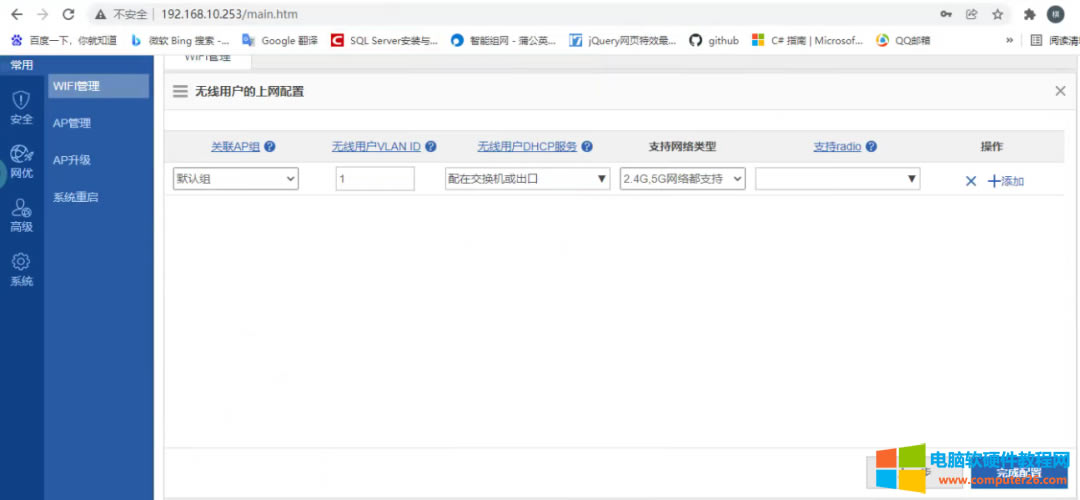This screenshot has width=1080, height=500.
Task: Open the empty 支持radio dropdown
Action: click(838, 179)
